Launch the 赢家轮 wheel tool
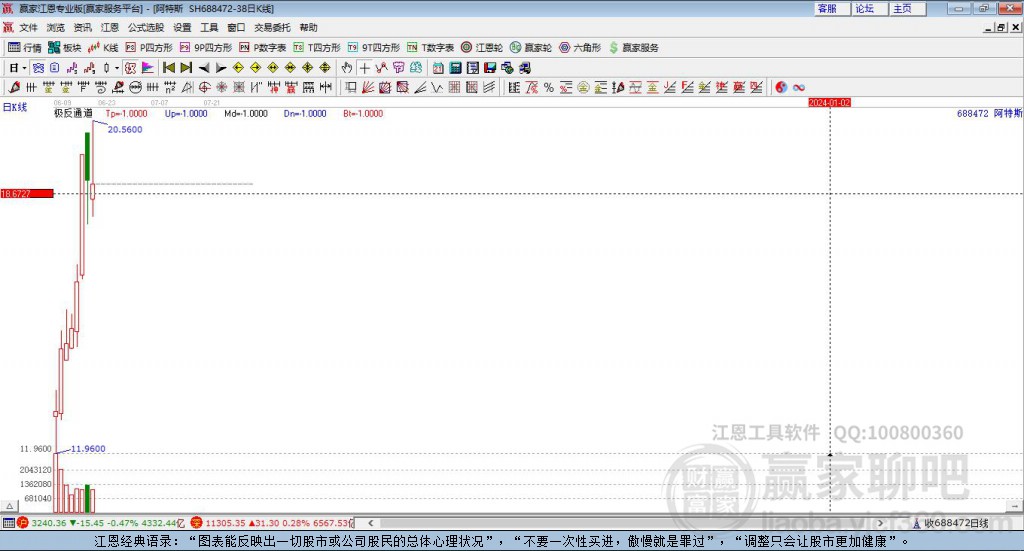The image size is (1024, 551). tap(530, 48)
